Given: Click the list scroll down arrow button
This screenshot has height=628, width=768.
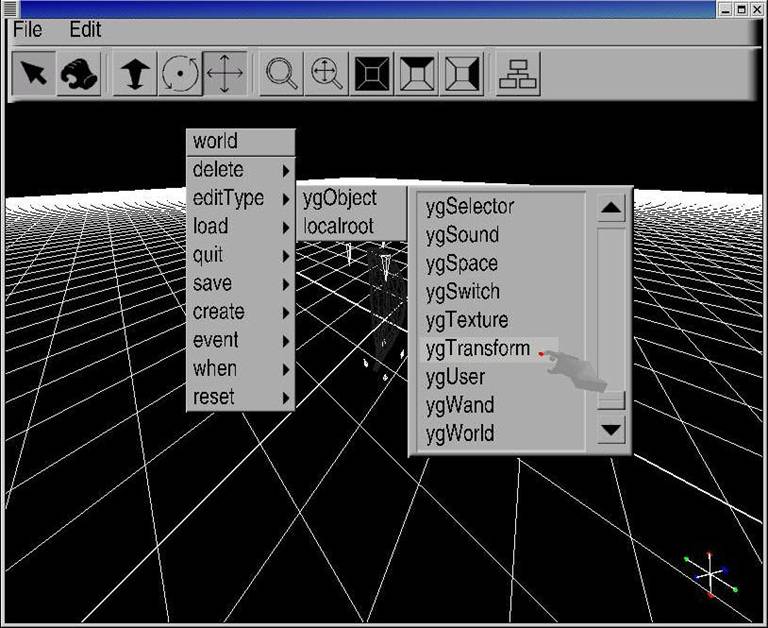Looking at the screenshot, I should 611,430.
